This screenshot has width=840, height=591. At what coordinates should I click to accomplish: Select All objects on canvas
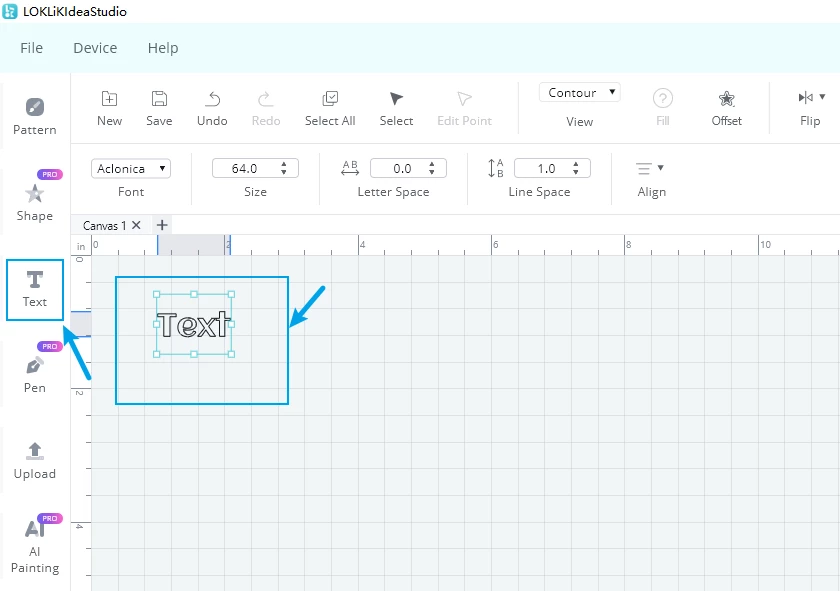330,109
